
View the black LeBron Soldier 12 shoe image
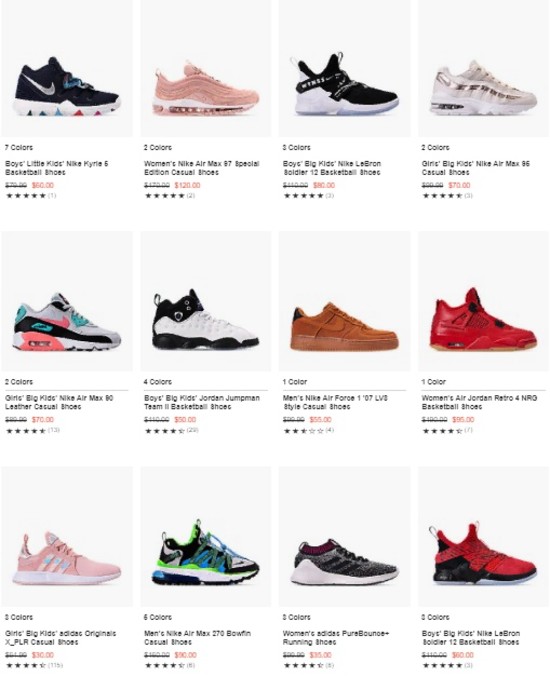click(x=344, y=69)
